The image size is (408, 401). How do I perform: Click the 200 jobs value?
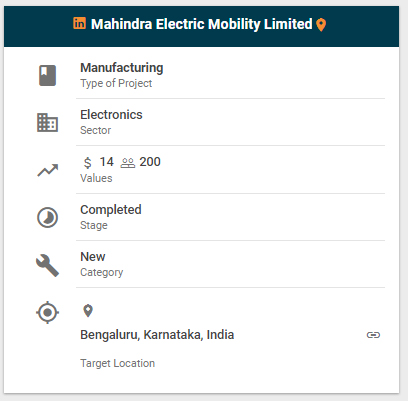click(150, 162)
